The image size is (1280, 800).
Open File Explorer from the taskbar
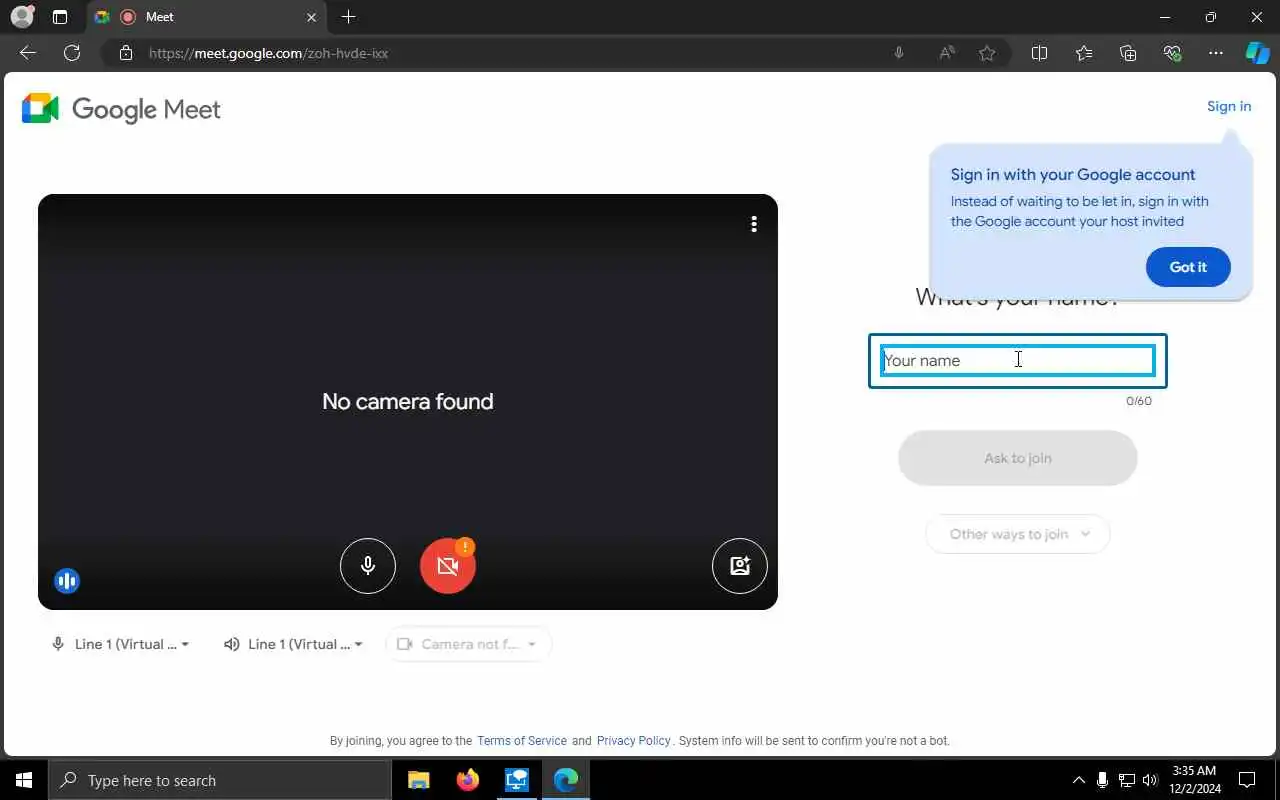(x=419, y=780)
